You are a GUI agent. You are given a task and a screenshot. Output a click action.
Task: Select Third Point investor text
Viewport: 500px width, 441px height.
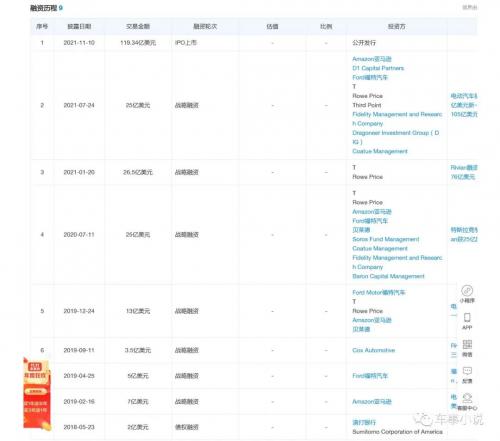click(367, 105)
